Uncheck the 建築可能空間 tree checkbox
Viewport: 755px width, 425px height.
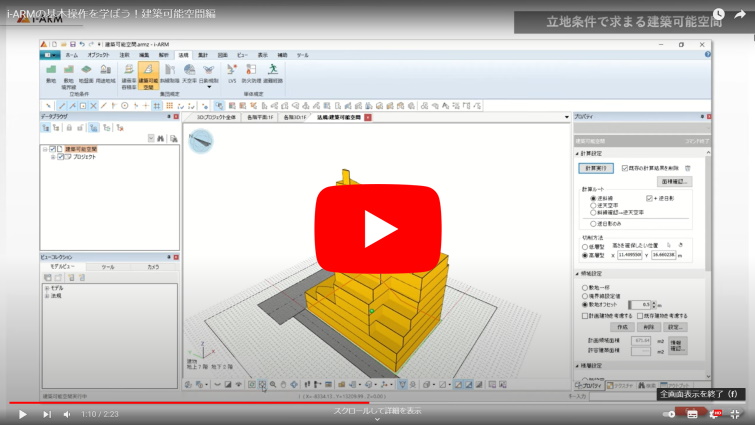pos(53,149)
